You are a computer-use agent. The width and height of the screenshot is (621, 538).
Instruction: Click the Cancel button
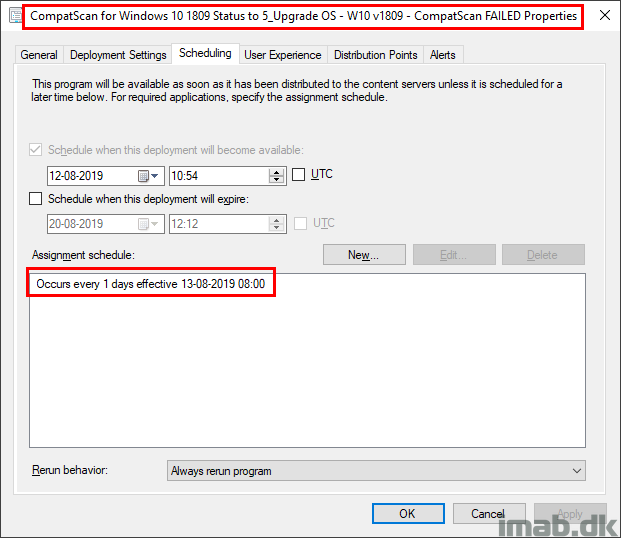(489, 513)
